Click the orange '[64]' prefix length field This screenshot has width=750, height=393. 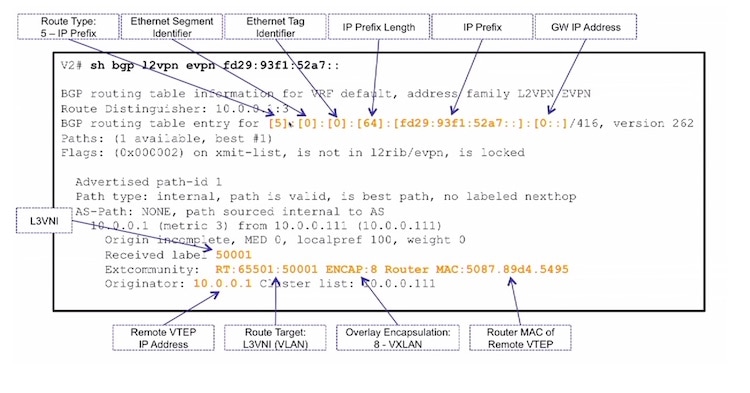(x=370, y=123)
